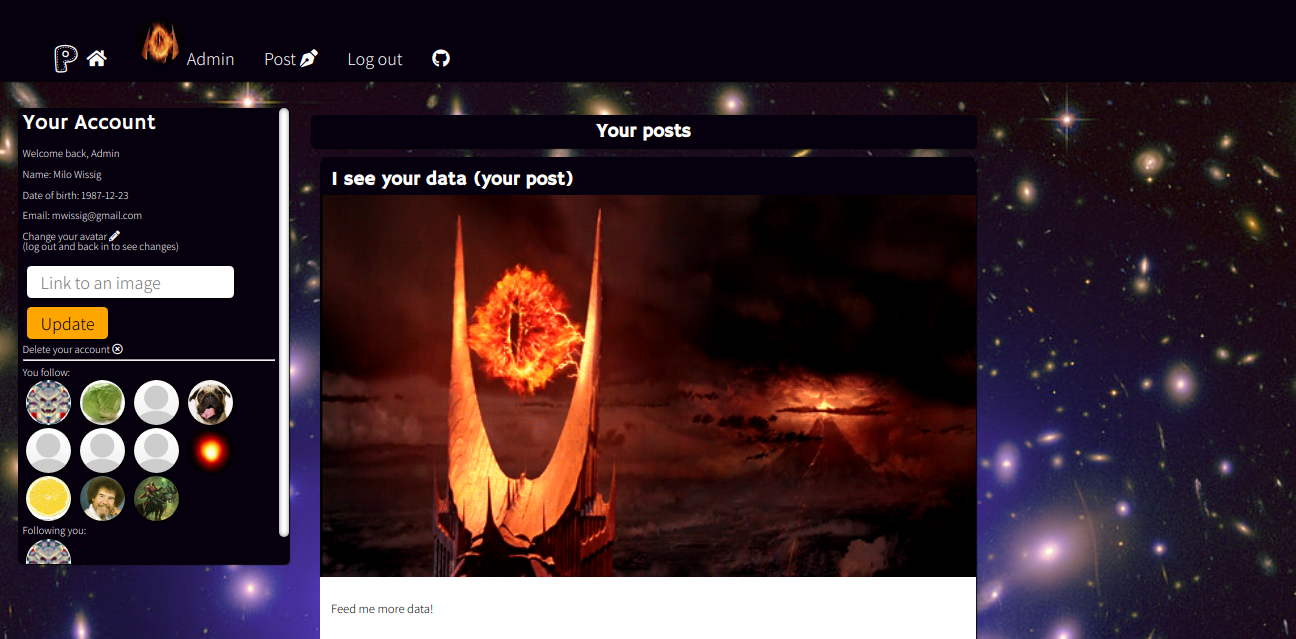Open the followed Bob Ross avatar
The height and width of the screenshot is (639, 1296).
coord(102,498)
